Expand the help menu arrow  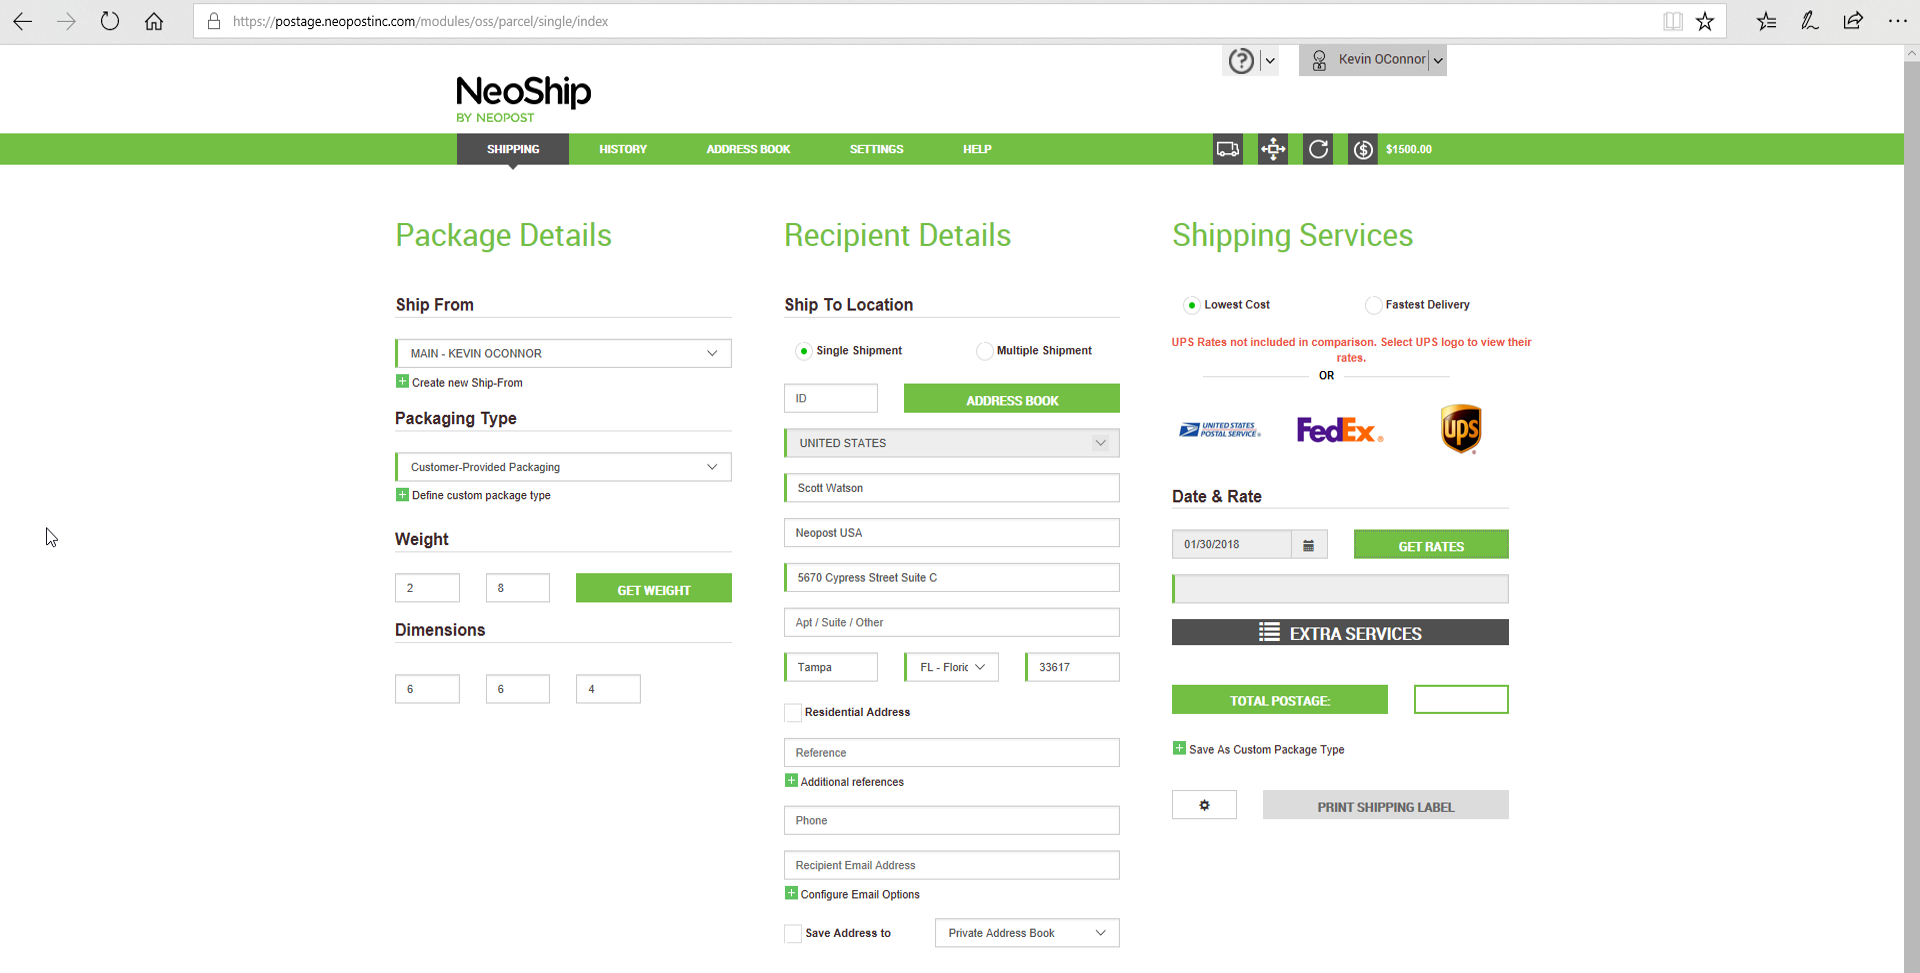pos(1270,61)
